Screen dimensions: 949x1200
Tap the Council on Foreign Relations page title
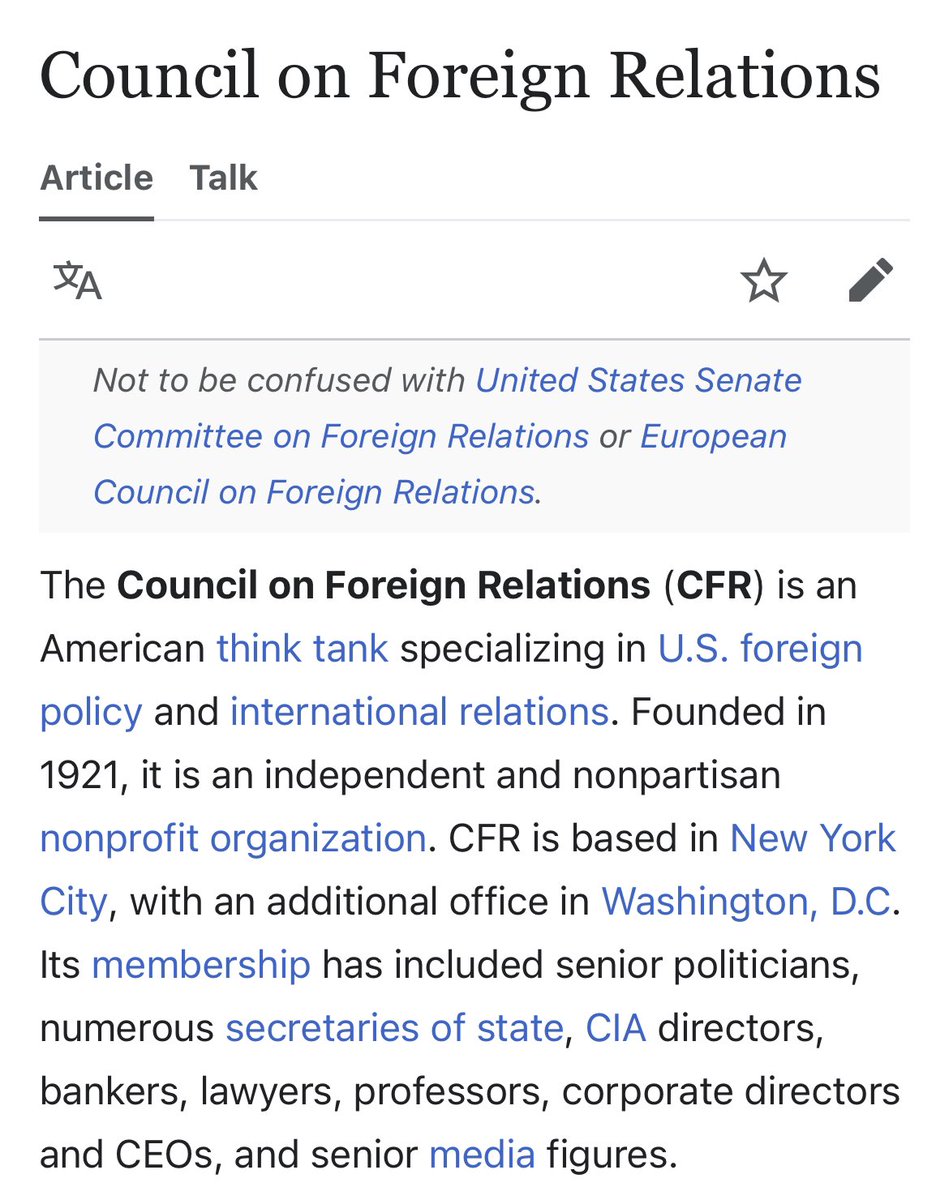pos(460,75)
